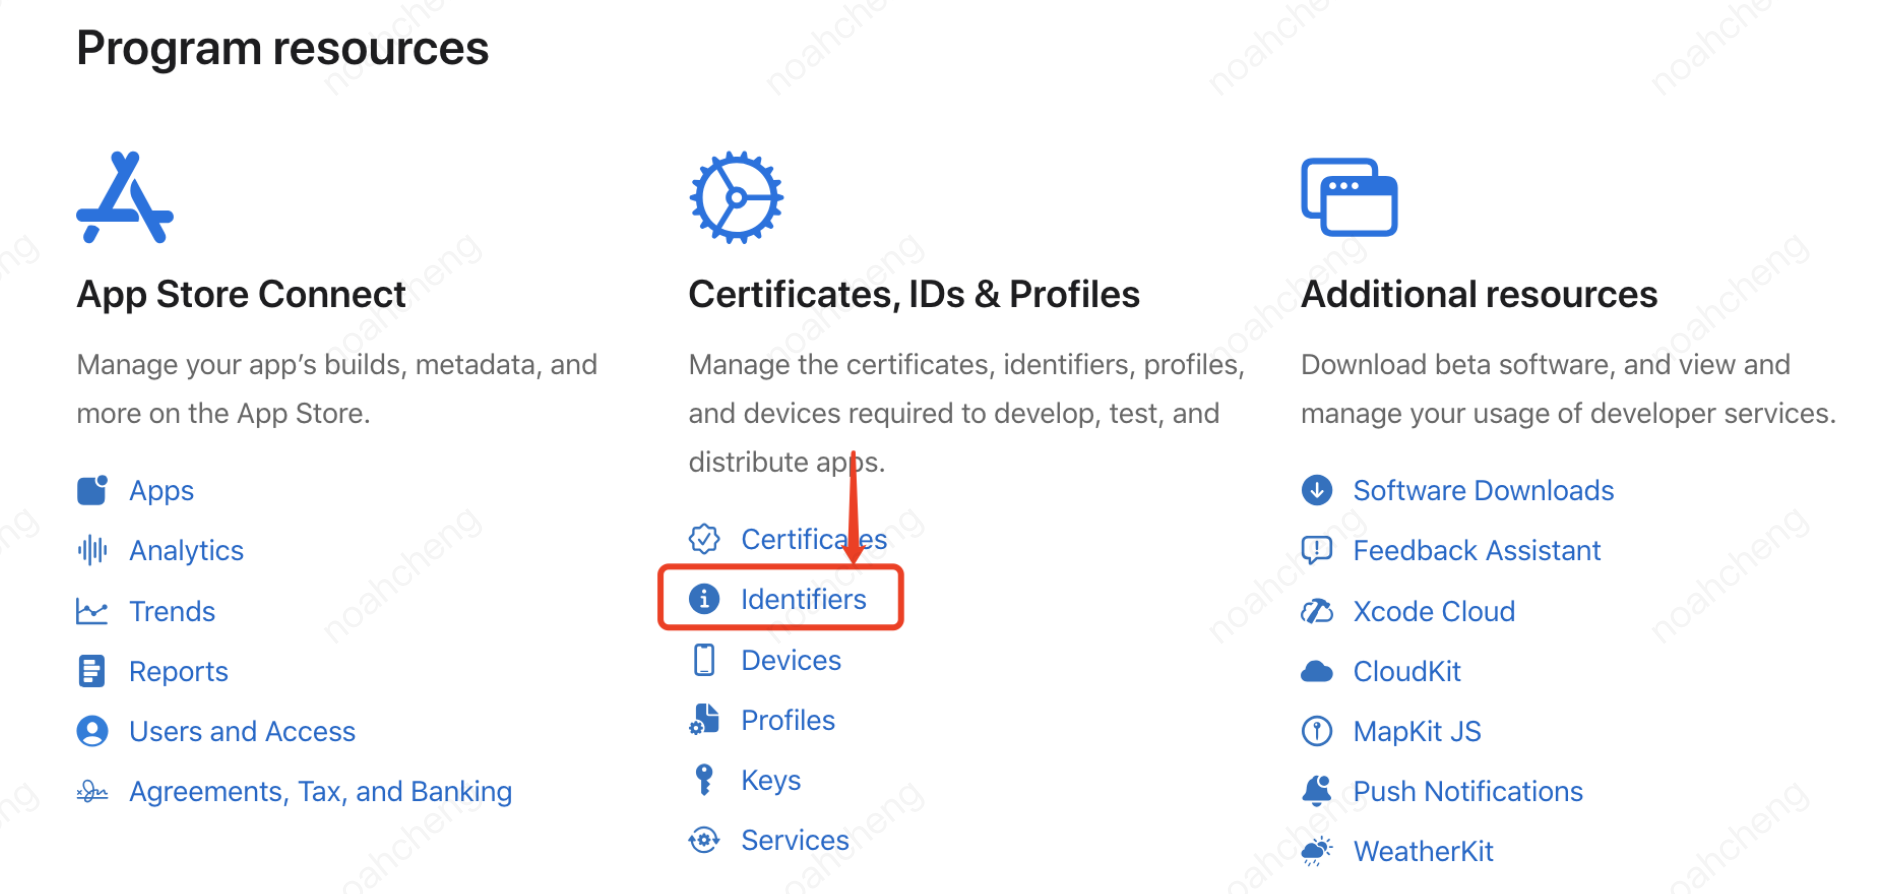
Task: Open the Xcode Cloud link
Action: pyautogui.click(x=1433, y=611)
